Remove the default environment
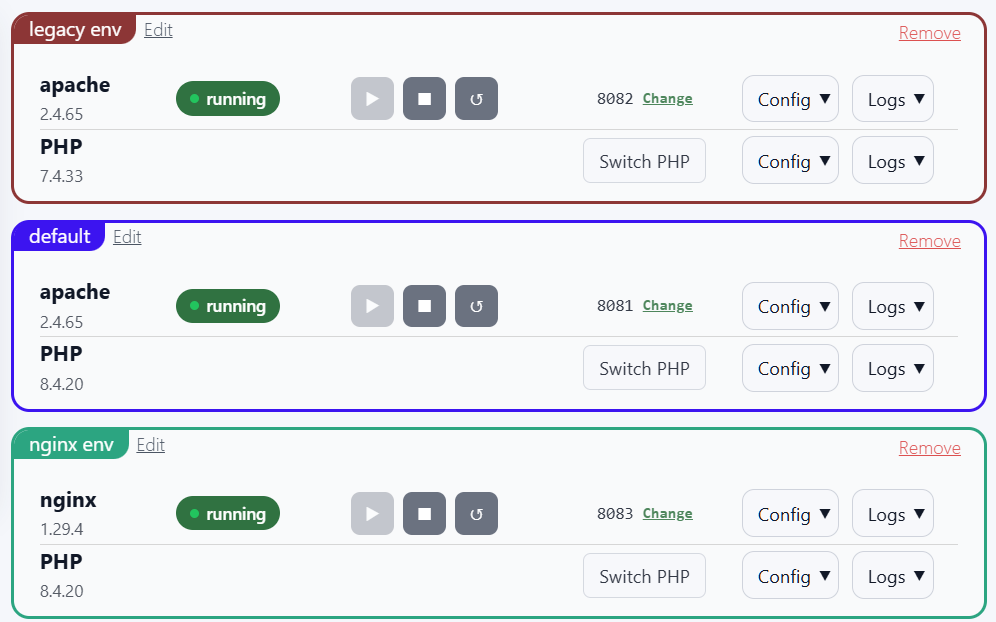The image size is (996, 622). click(929, 241)
